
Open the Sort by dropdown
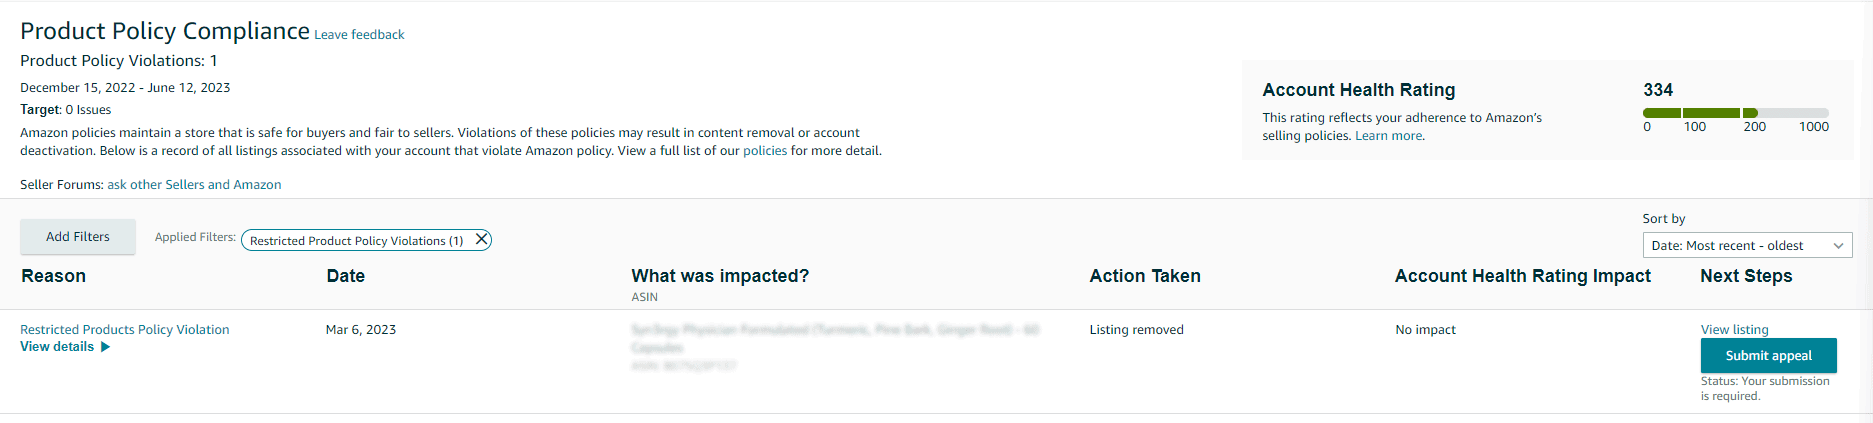point(1747,246)
